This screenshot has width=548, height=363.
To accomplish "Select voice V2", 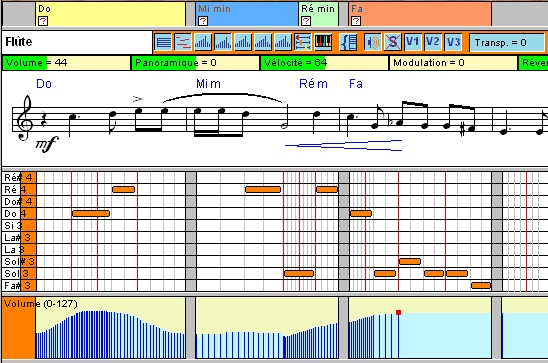I will click(x=433, y=42).
